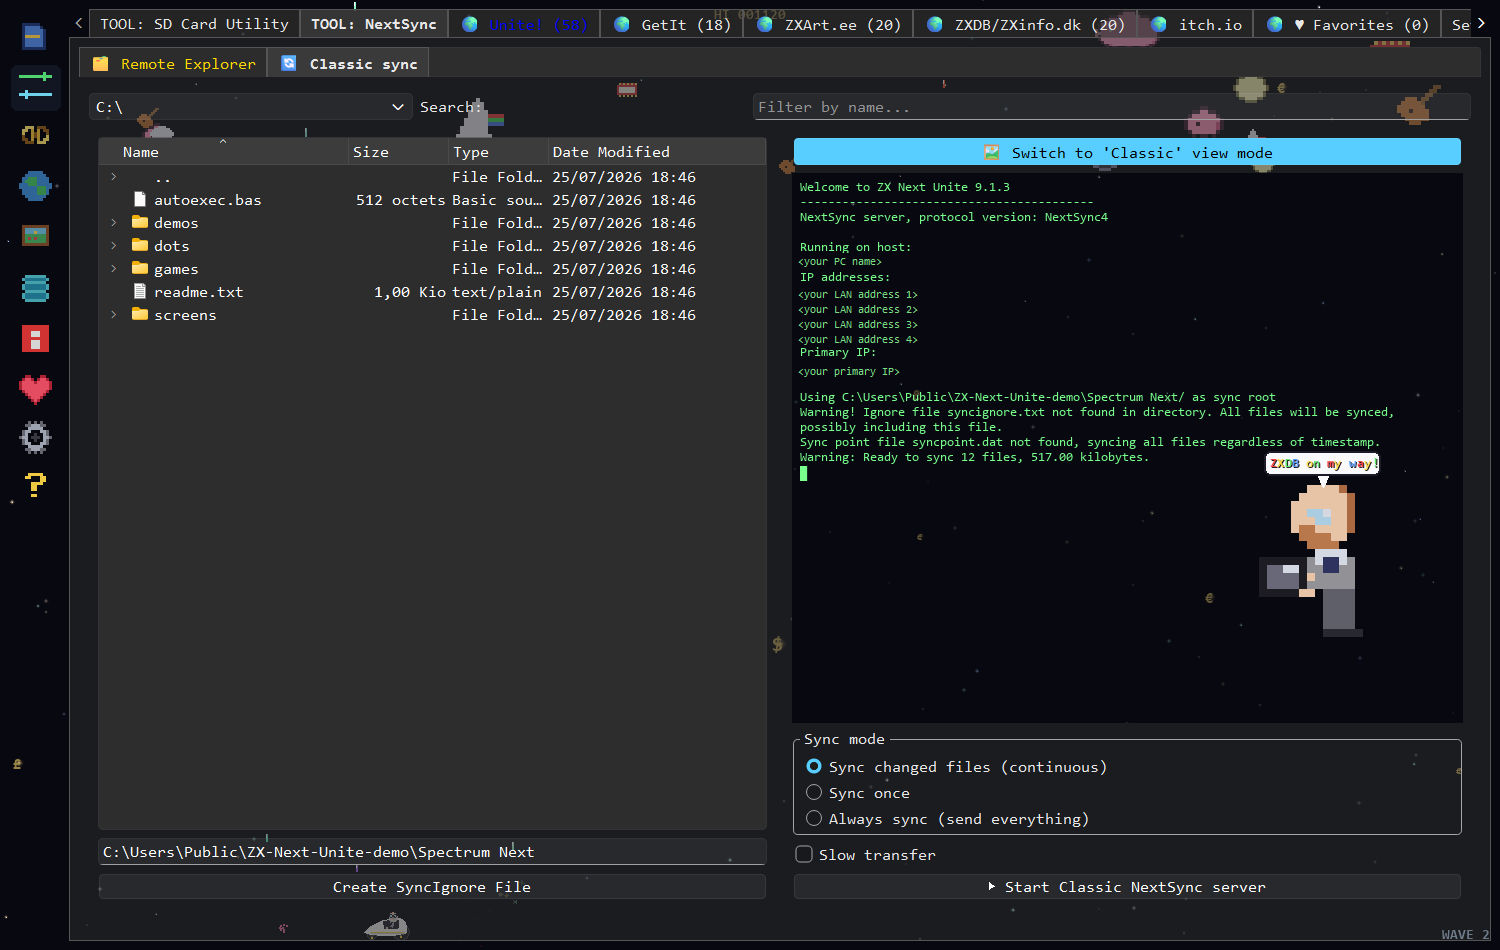Open the Unite! (58) tab
This screenshot has width=1500, height=950.
coord(524,24)
